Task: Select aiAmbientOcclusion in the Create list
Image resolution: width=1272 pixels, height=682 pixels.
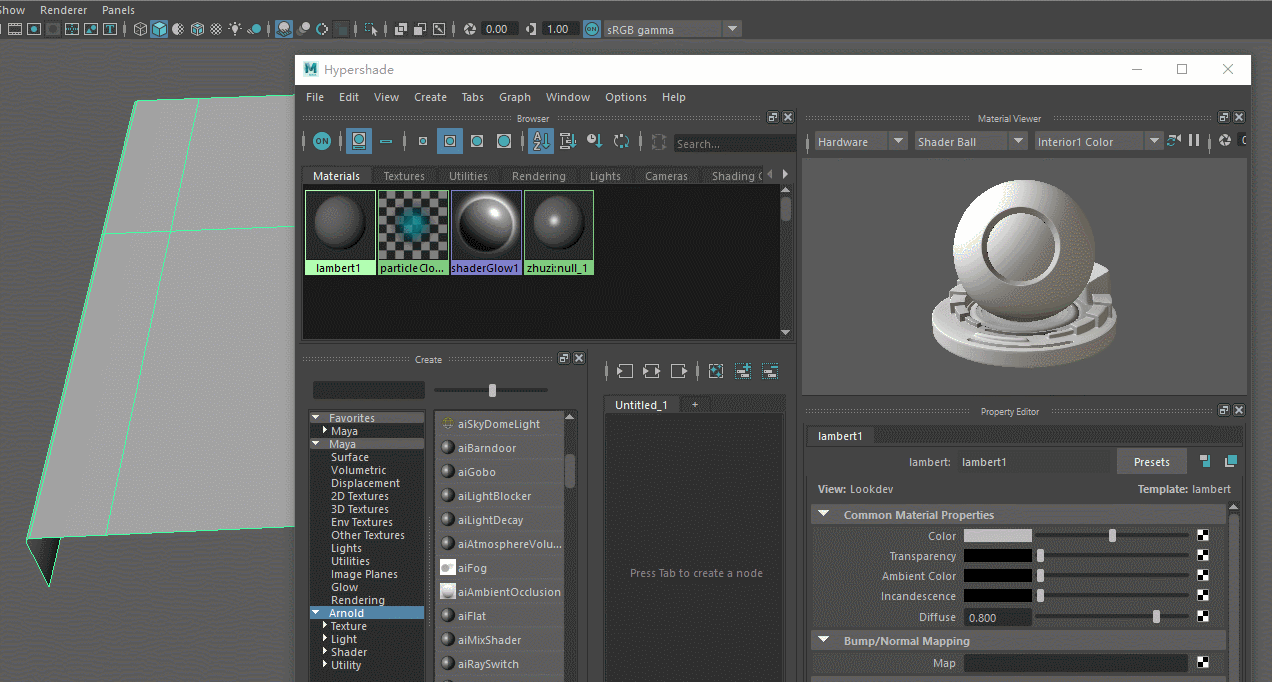Action: pyautogui.click(x=499, y=592)
